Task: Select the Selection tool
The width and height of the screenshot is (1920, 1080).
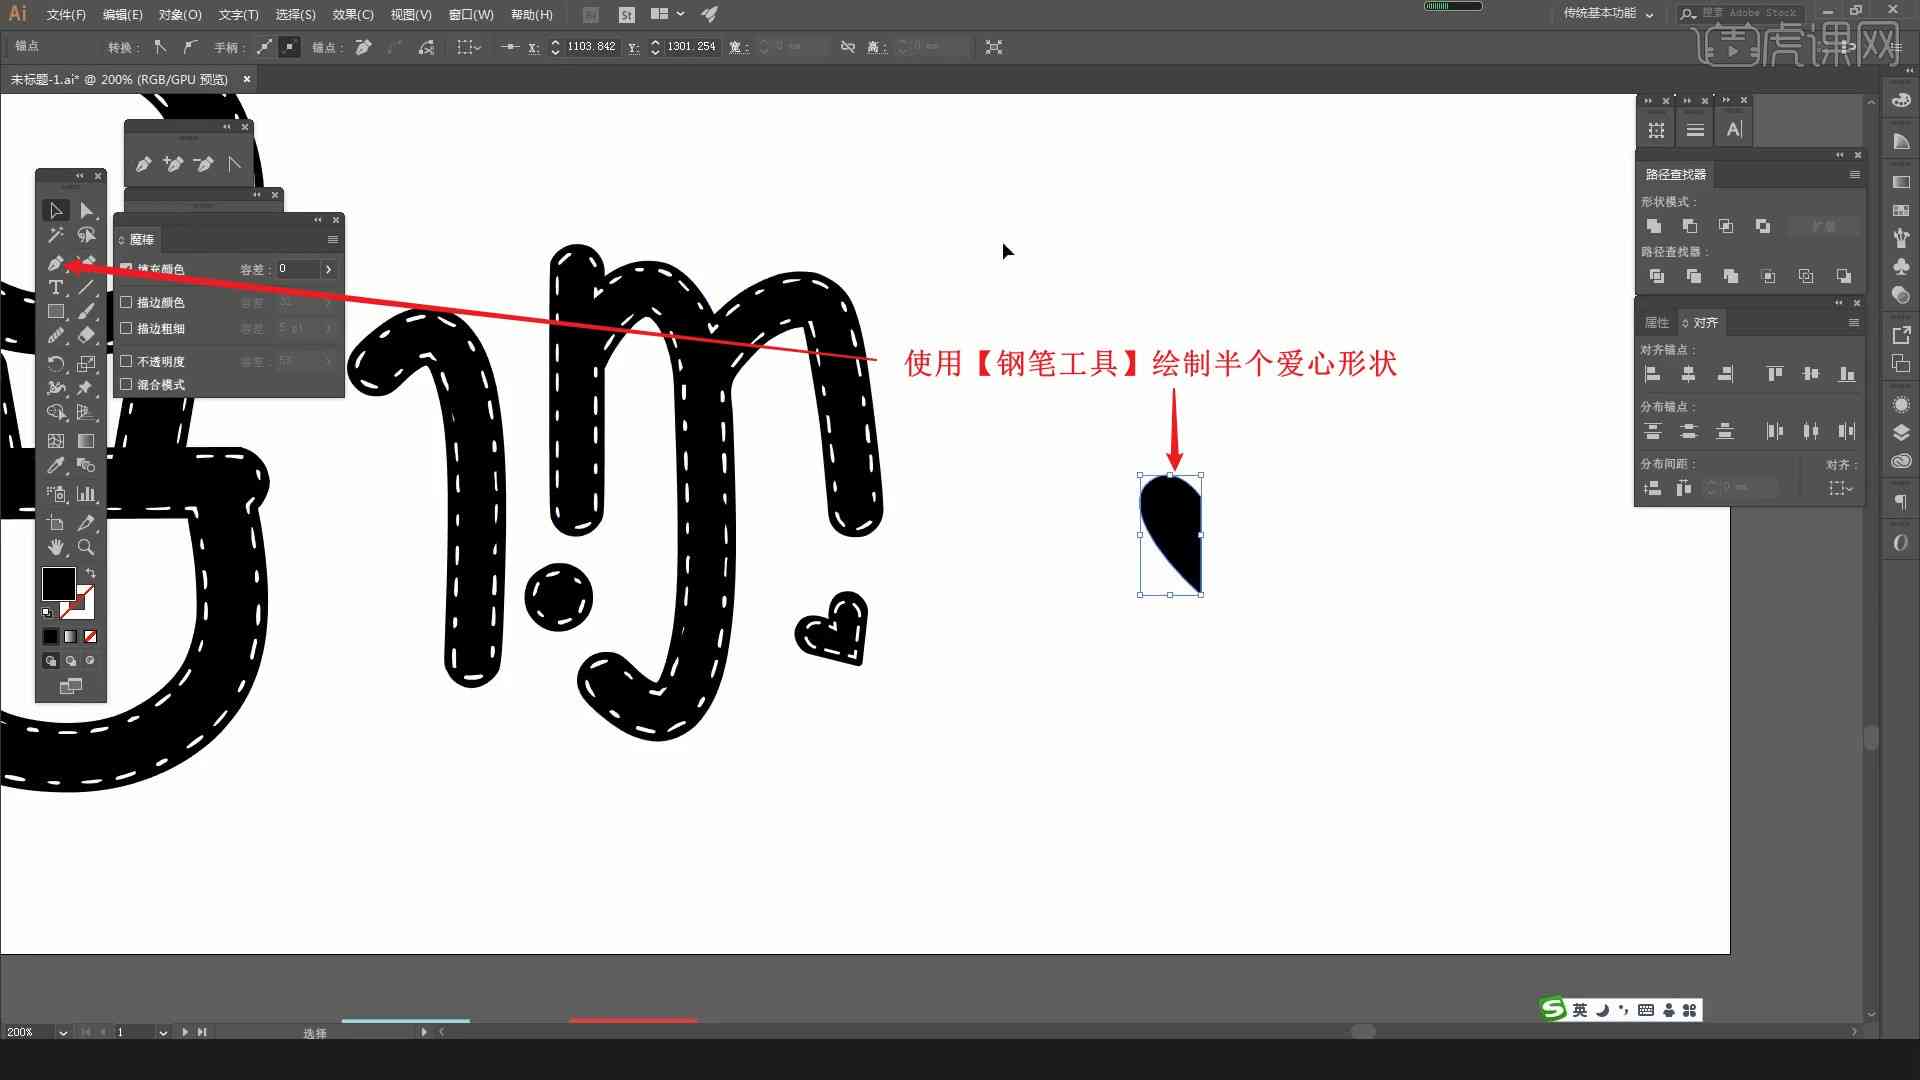Action: coord(55,208)
